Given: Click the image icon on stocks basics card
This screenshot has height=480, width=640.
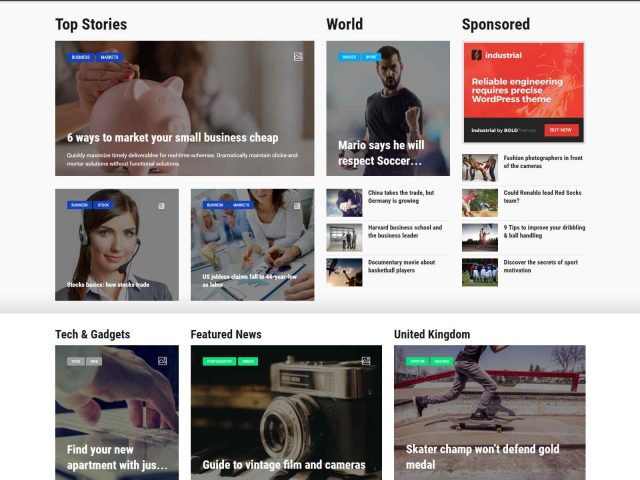Looking at the screenshot, I should click(162, 206).
